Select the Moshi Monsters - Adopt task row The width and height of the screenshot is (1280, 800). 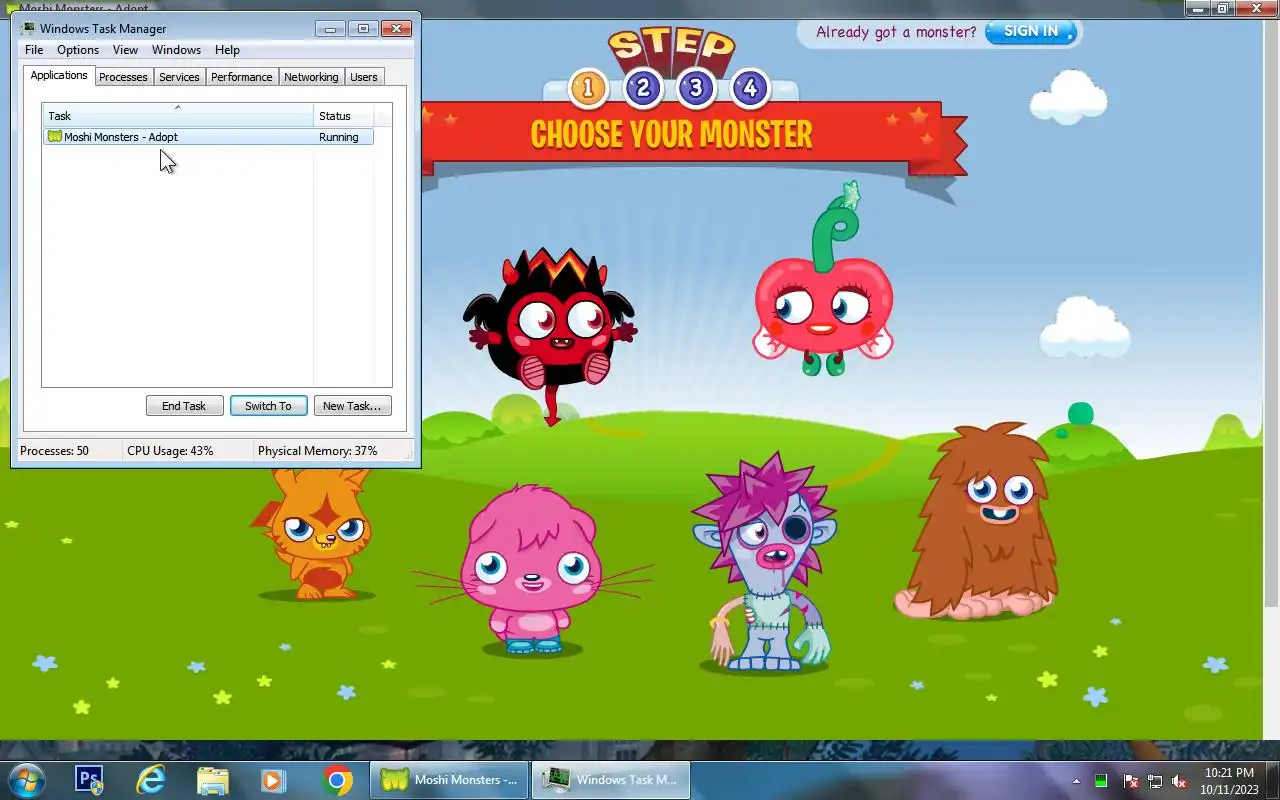point(208,137)
